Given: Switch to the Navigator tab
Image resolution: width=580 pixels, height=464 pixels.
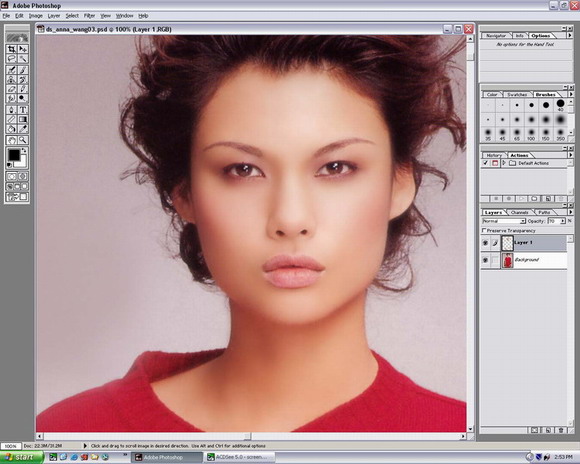Looking at the screenshot, I should [496, 36].
